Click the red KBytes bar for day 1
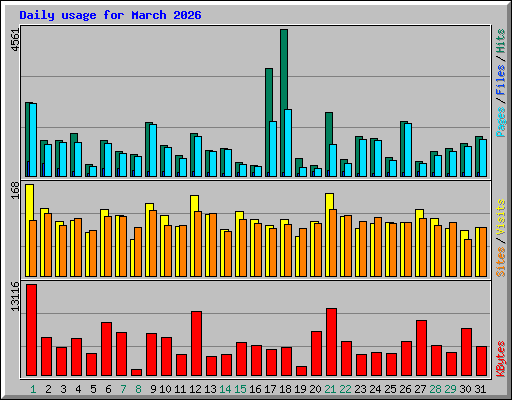Viewport: 512px width, 400px height. [32, 330]
